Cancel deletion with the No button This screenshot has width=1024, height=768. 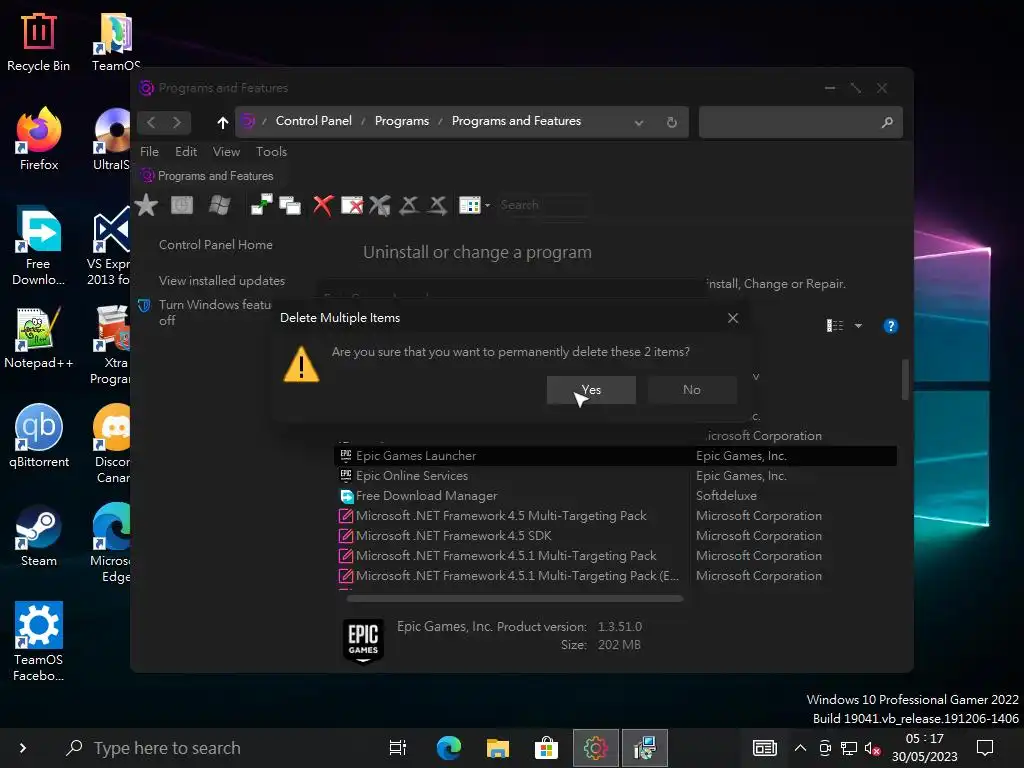(692, 390)
